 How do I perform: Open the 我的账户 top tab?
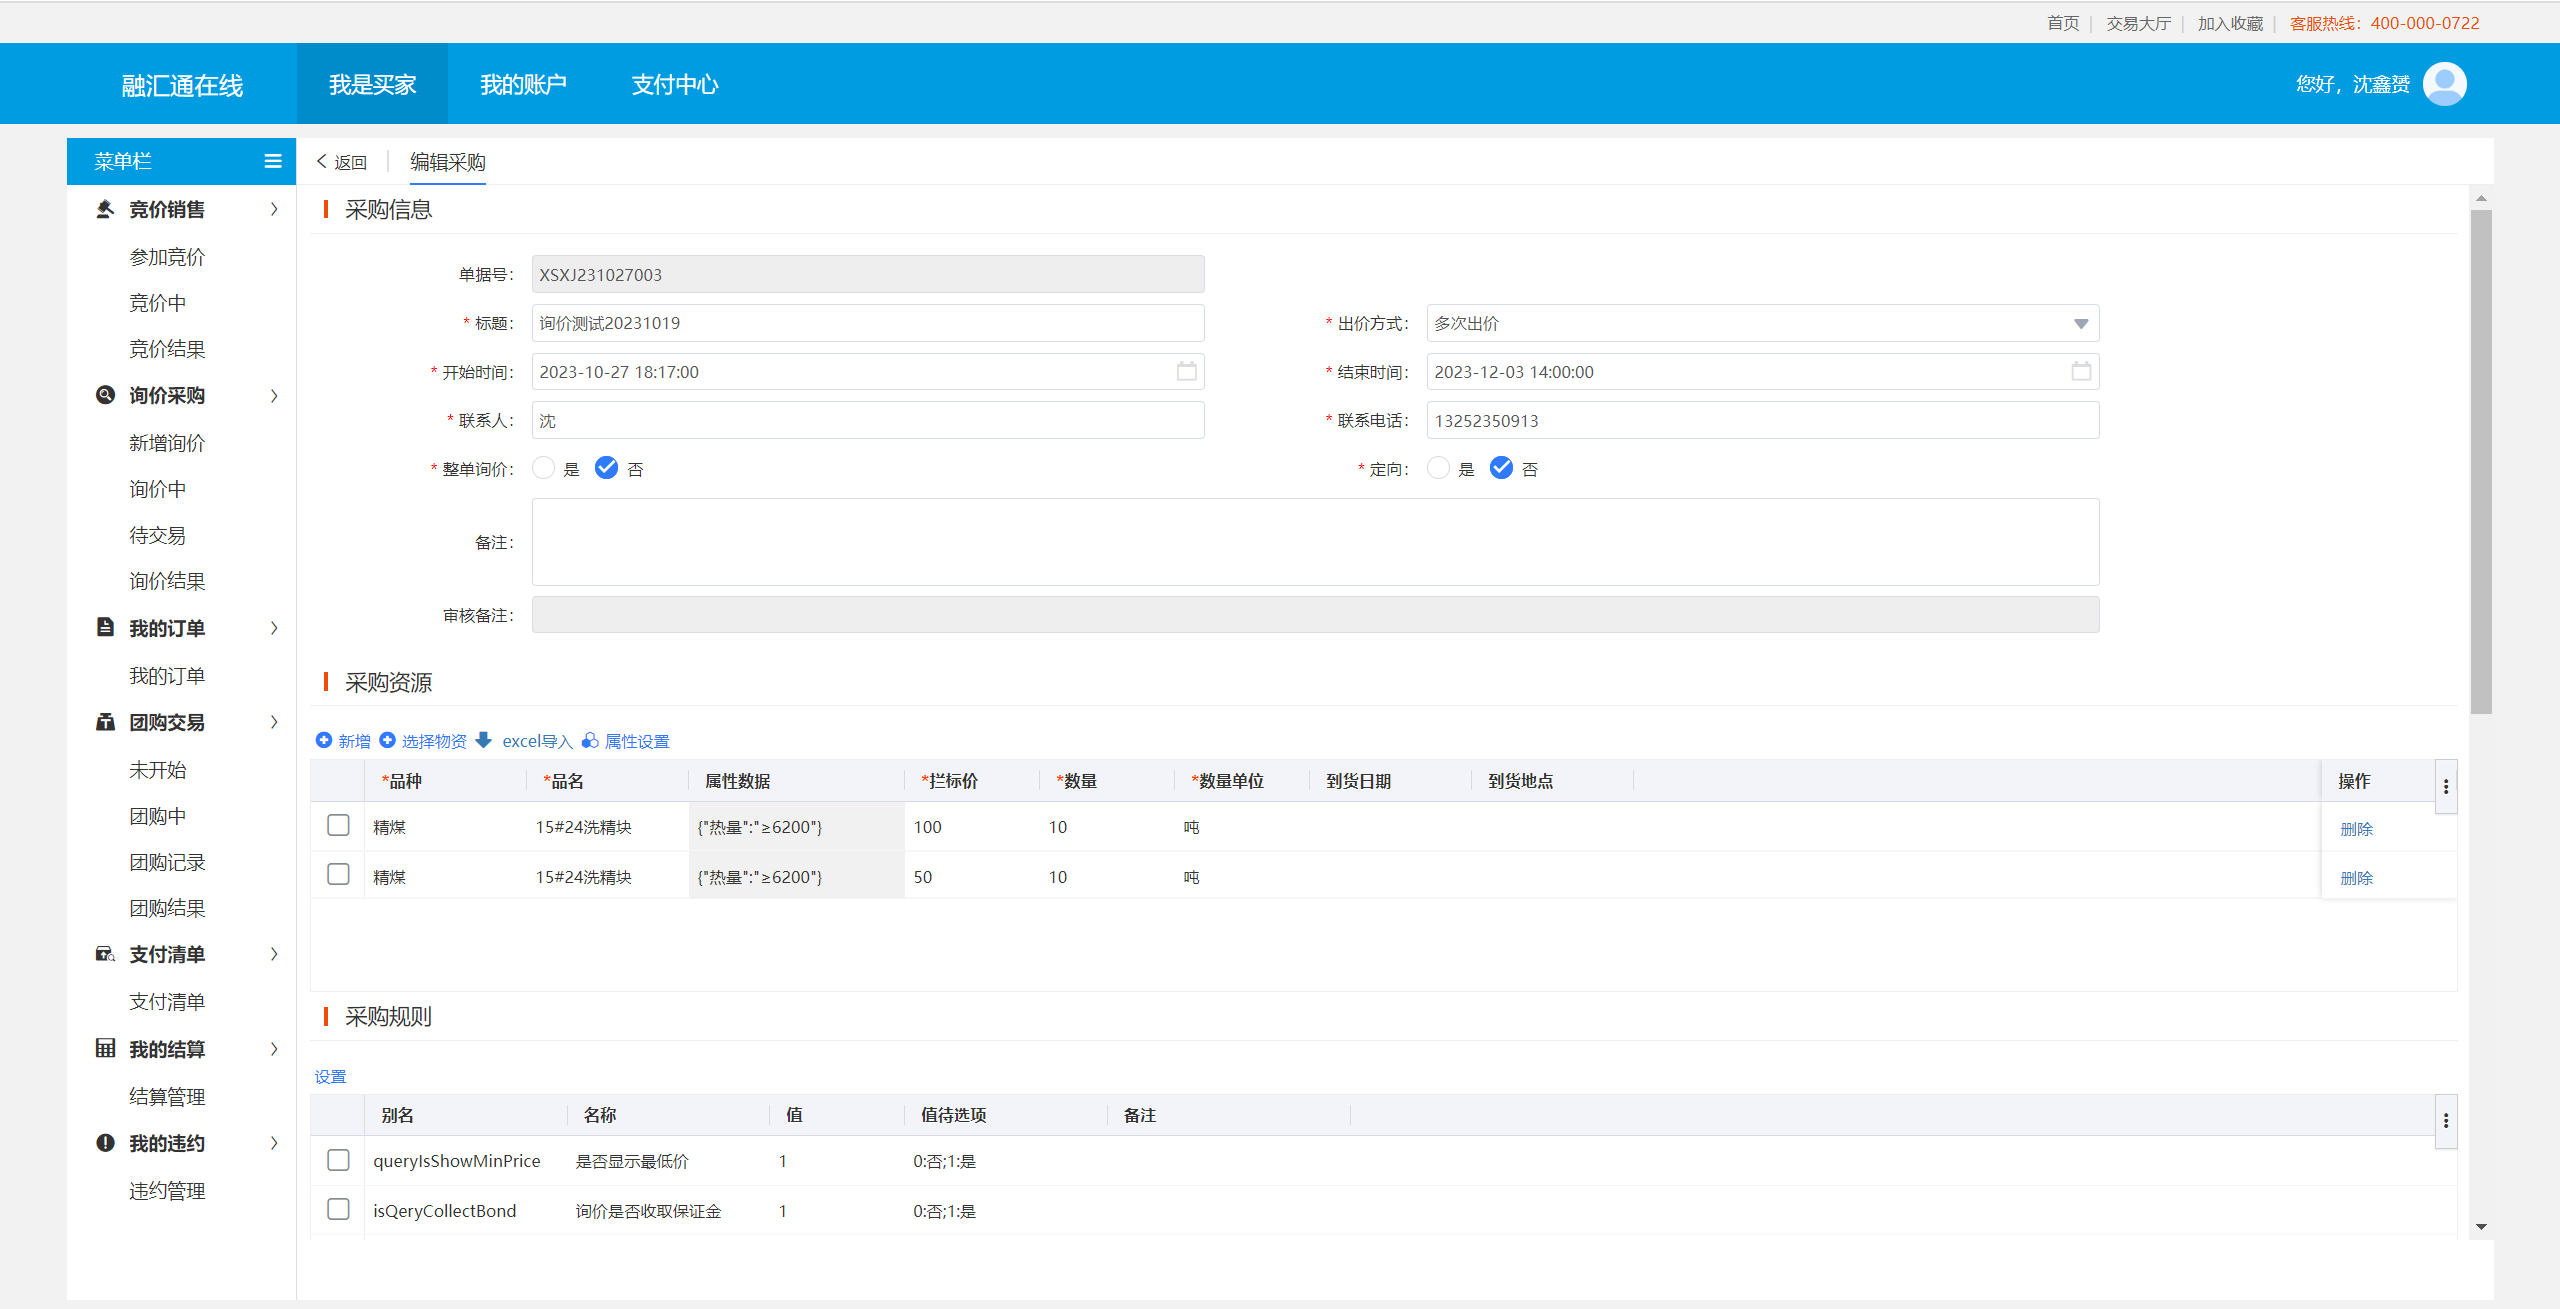523,84
